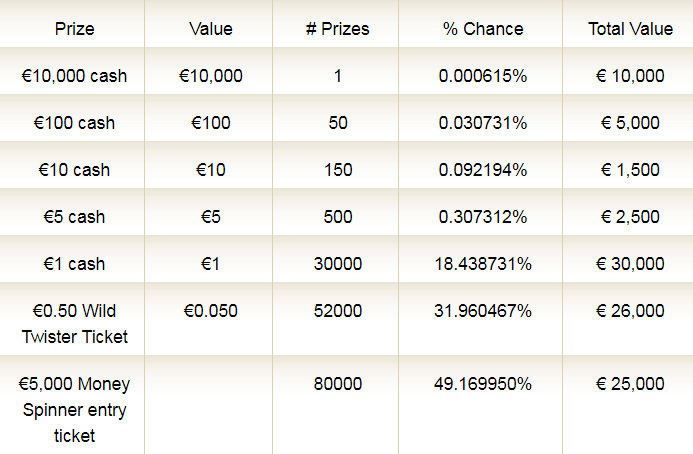Click the Prize column header
693x454 pixels.
74,29
